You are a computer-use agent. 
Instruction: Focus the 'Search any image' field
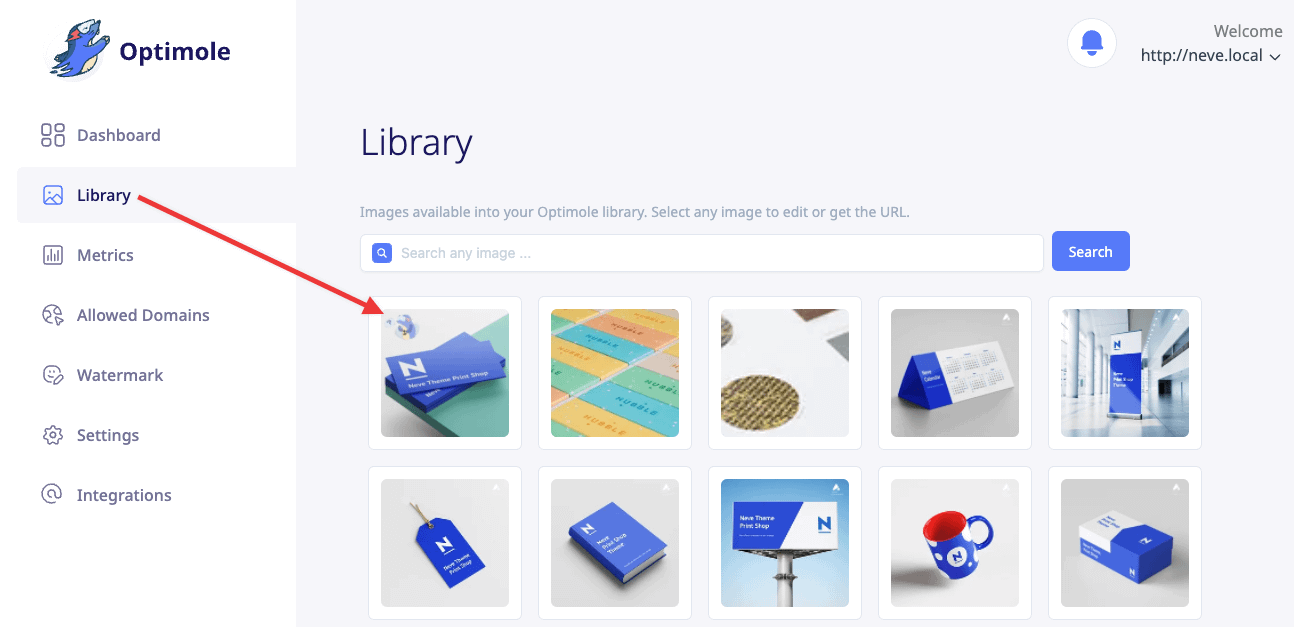(x=702, y=253)
